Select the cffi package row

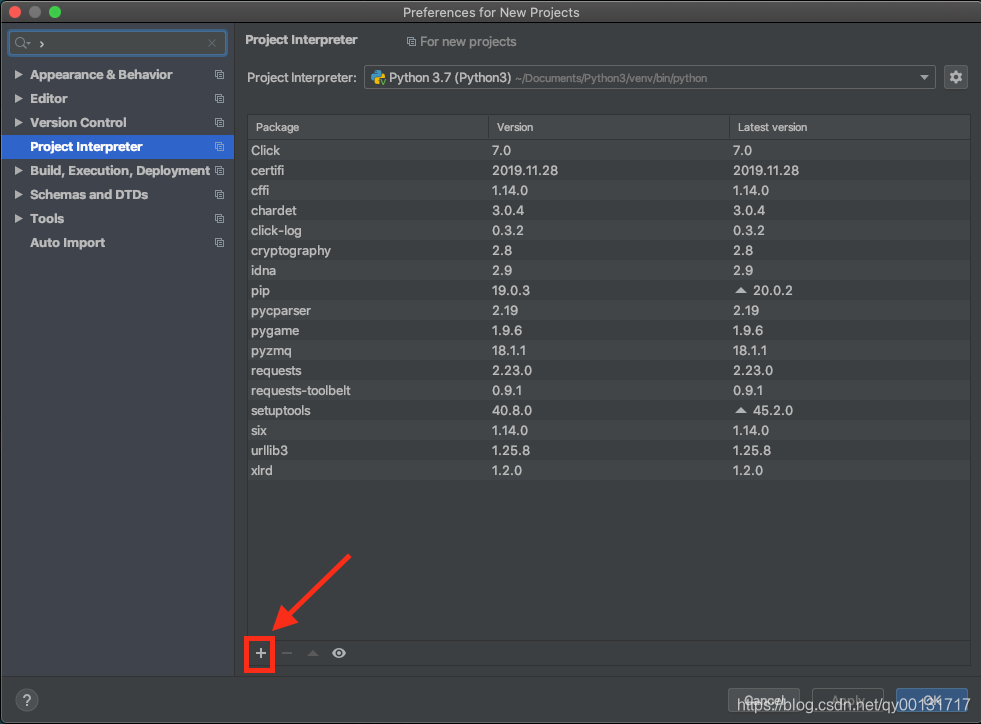(x=609, y=190)
